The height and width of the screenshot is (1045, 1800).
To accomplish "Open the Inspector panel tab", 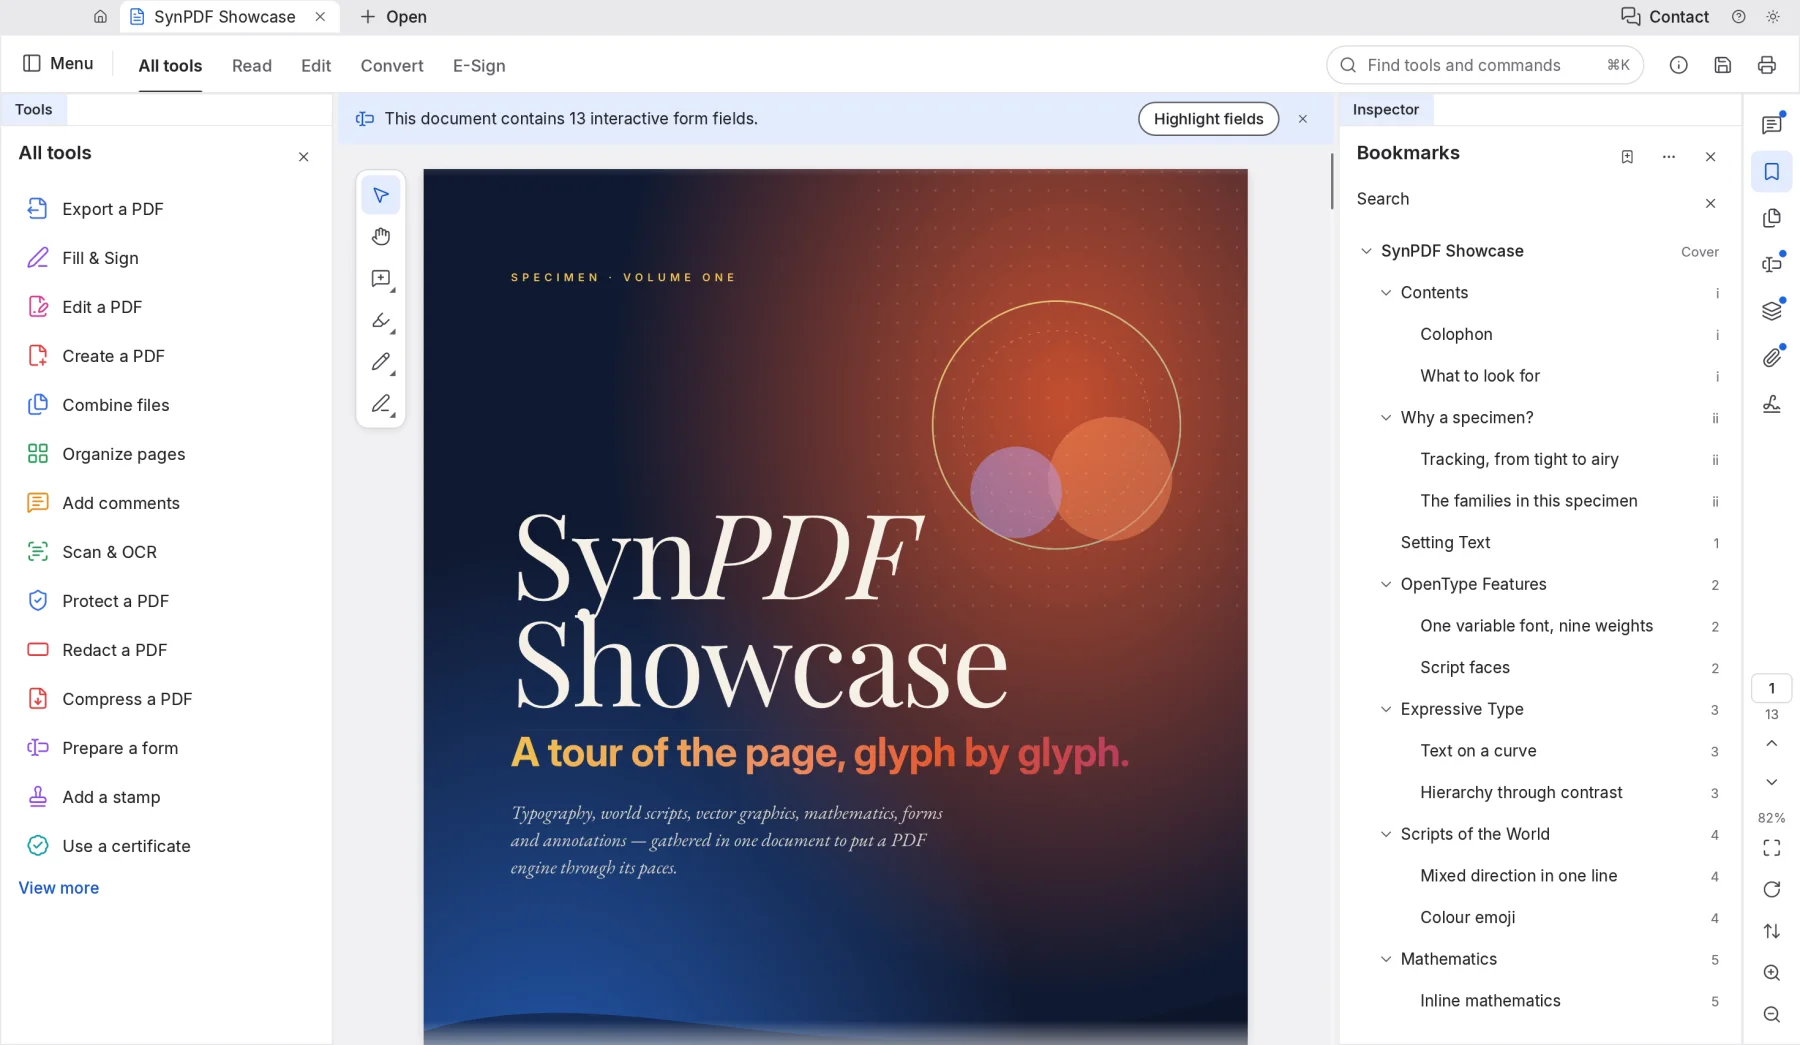I will point(1386,110).
